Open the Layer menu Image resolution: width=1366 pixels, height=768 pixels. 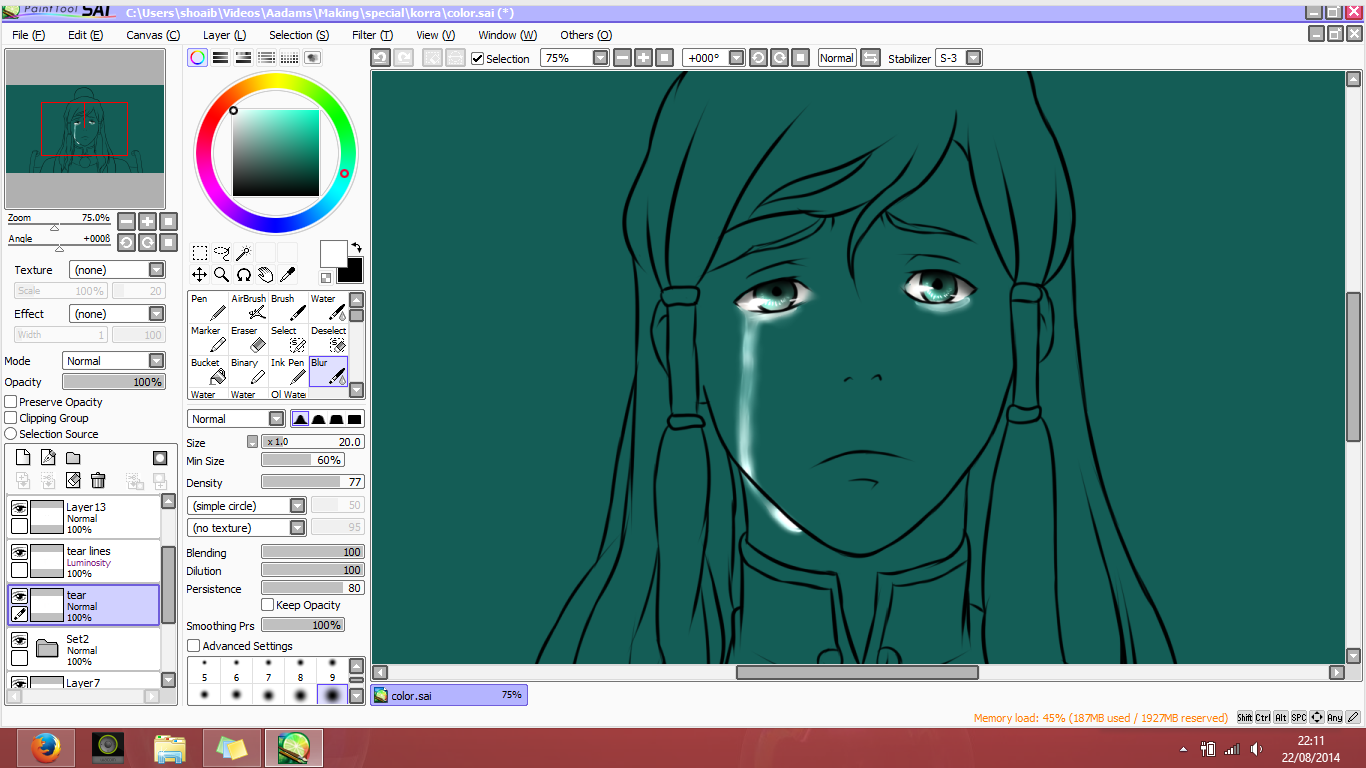[x=224, y=35]
